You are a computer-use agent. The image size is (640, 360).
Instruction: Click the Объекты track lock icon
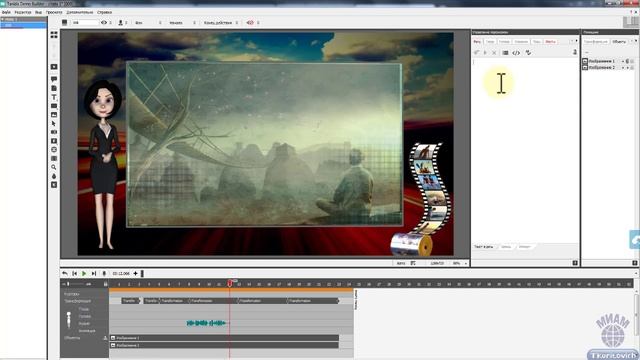(105, 338)
